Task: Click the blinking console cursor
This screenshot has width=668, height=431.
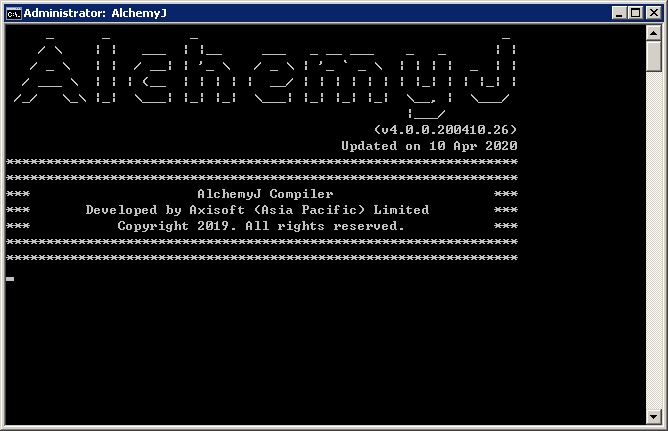Action: [x=10, y=279]
